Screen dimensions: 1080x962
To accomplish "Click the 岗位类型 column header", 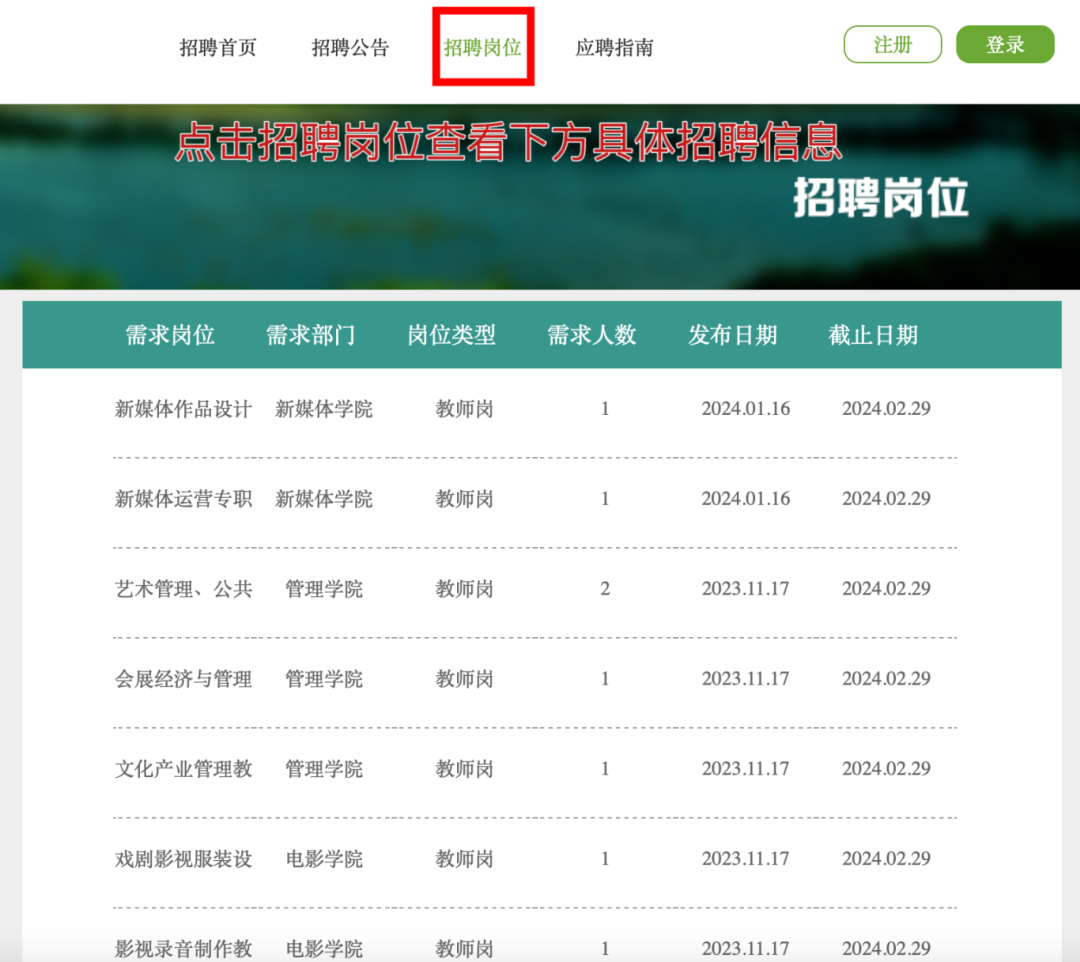I will (451, 335).
